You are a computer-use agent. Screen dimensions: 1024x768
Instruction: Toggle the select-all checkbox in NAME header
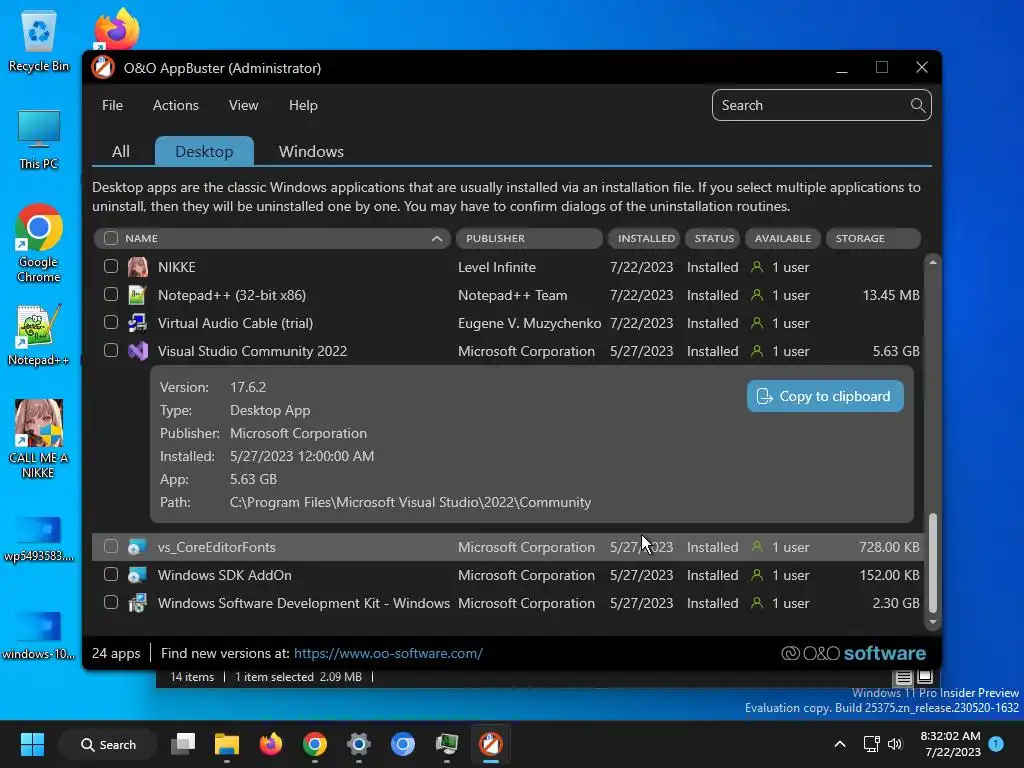tap(111, 238)
